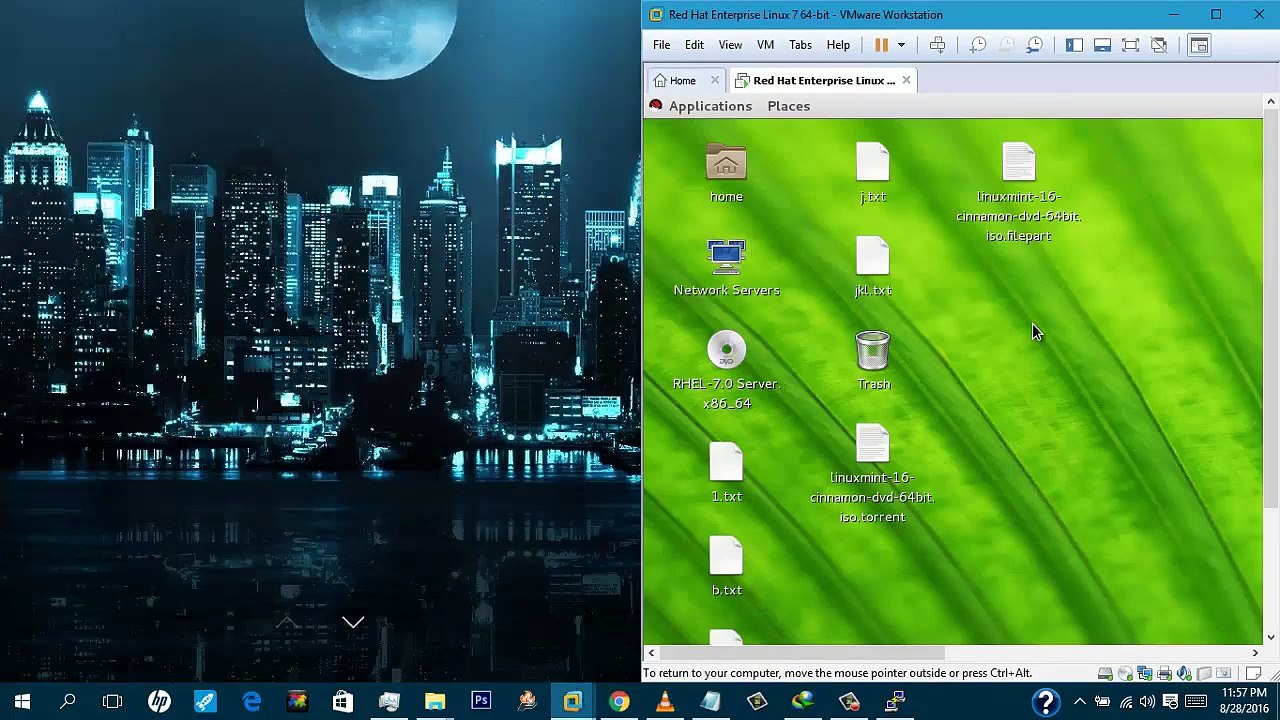Close the Red Hat Enterprise Linux tab
Viewport: 1280px width, 720px height.
(x=906, y=80)
